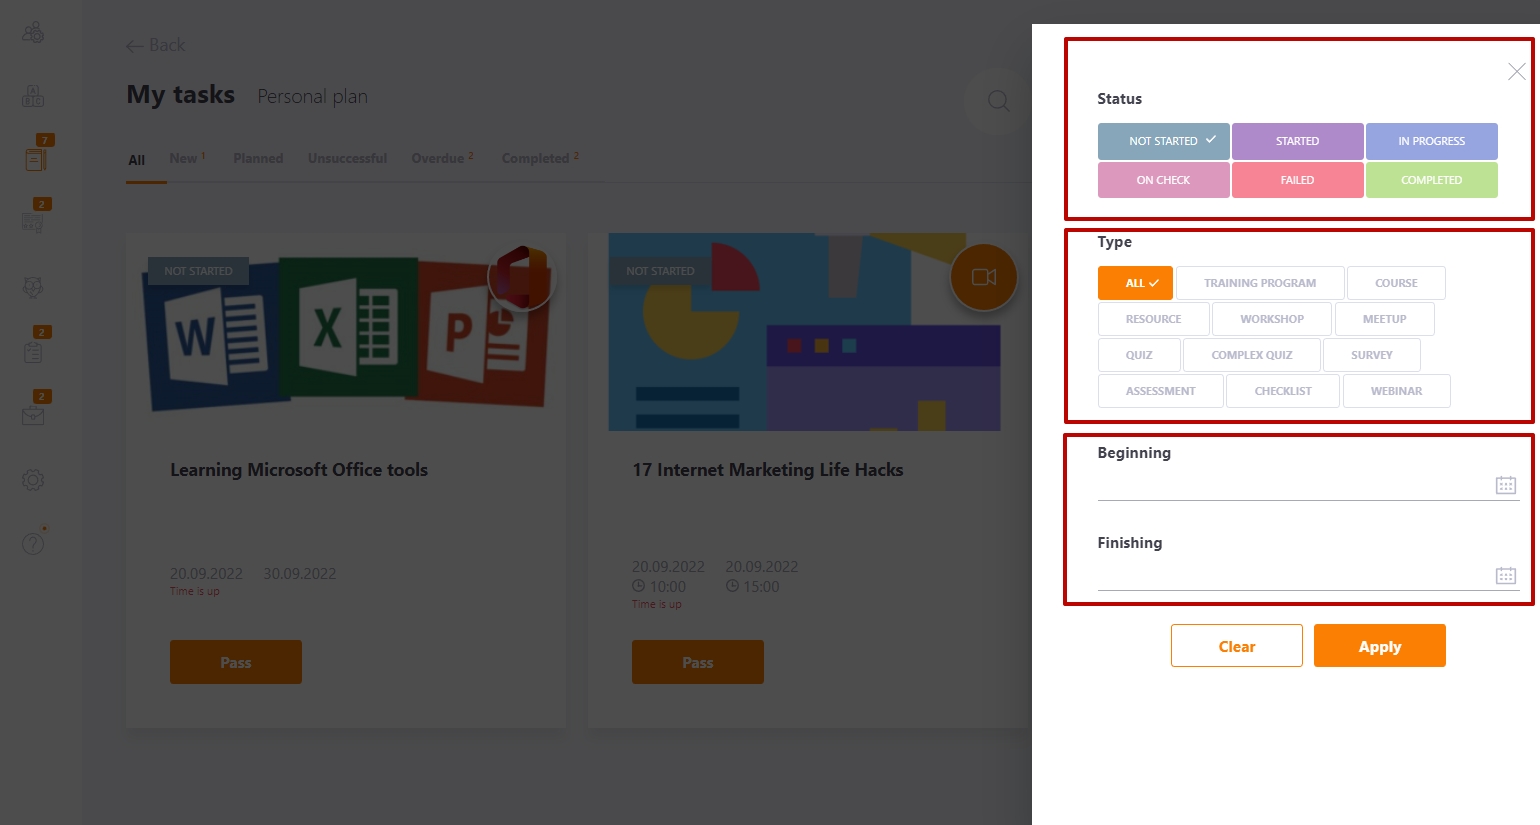Pass the 17 Internet Marketing Life Hacks task
The image size is (1540, 825).
698,662
